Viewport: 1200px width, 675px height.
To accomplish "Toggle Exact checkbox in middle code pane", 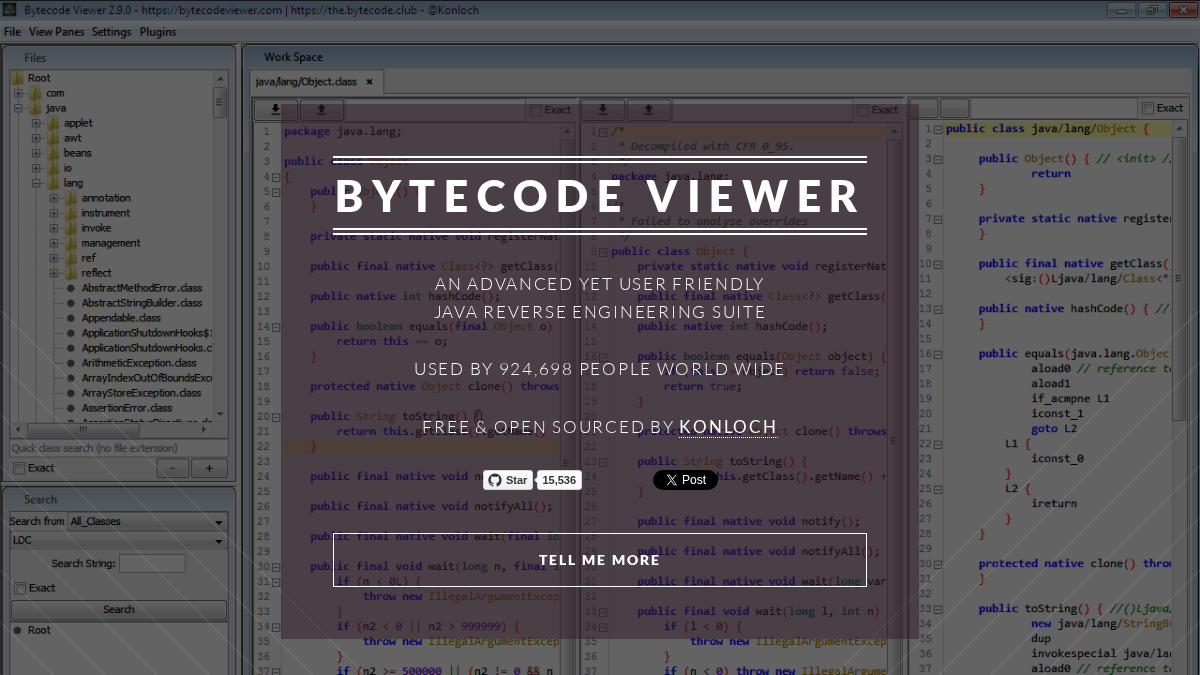I will (x=863, y=110).
